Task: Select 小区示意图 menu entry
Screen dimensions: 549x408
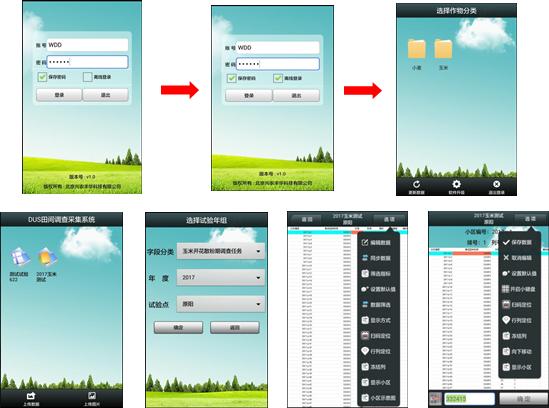Action: tap(378, 398)
